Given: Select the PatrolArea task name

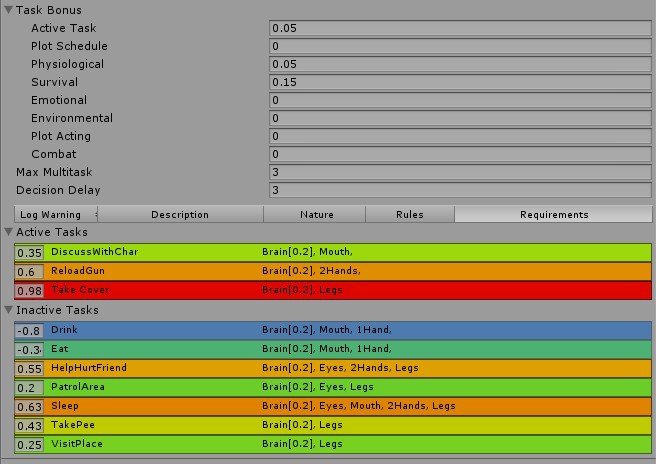Looking at the screenshot, I should (x=78, y=387).
